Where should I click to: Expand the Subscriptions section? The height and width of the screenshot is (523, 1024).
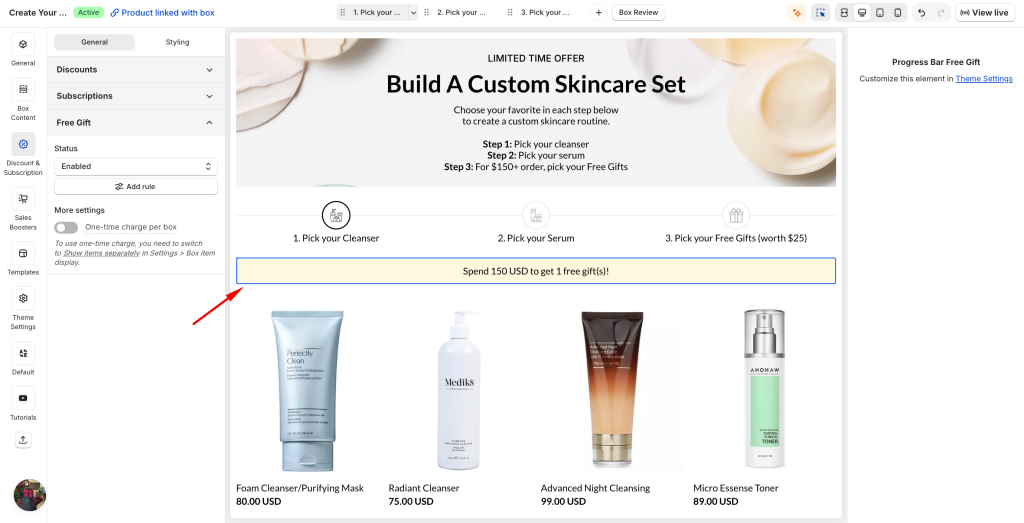135,96
